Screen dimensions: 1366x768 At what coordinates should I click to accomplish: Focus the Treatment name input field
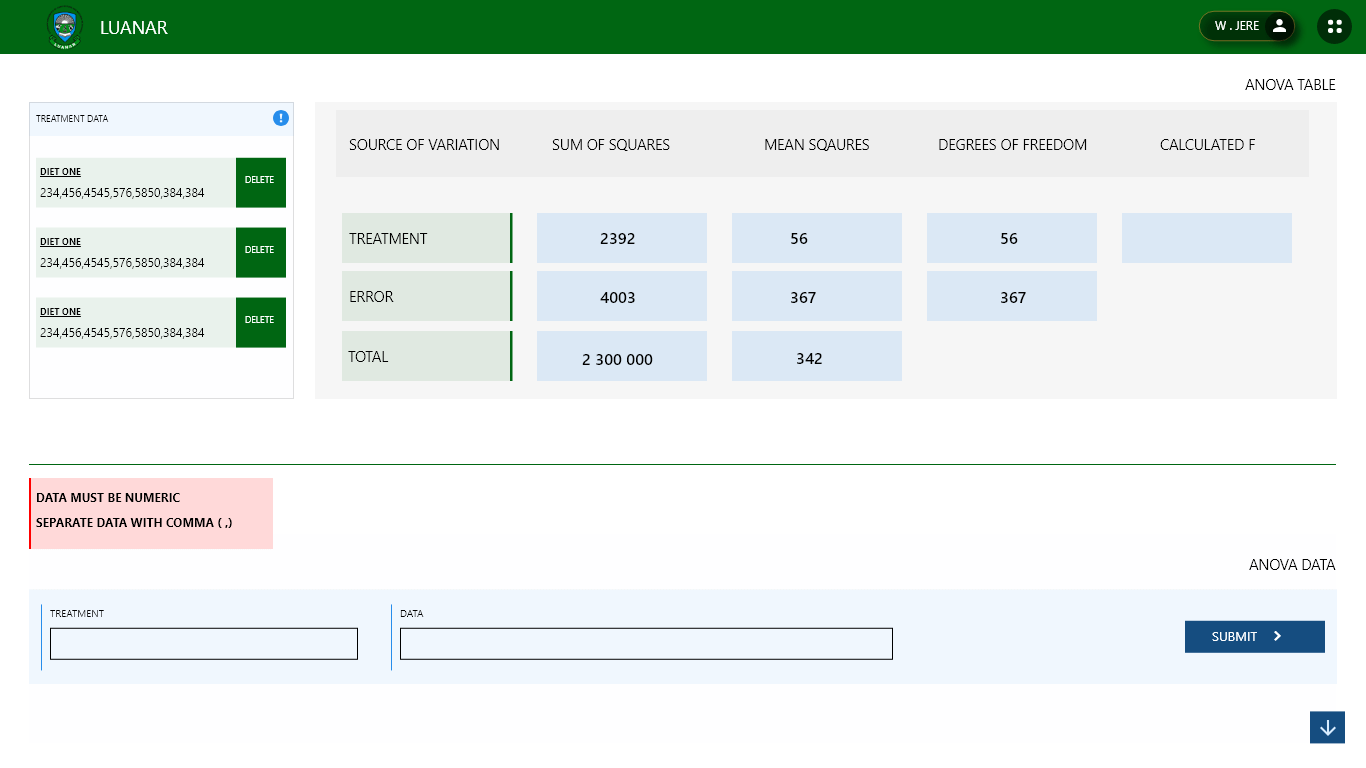coord(204,644)
